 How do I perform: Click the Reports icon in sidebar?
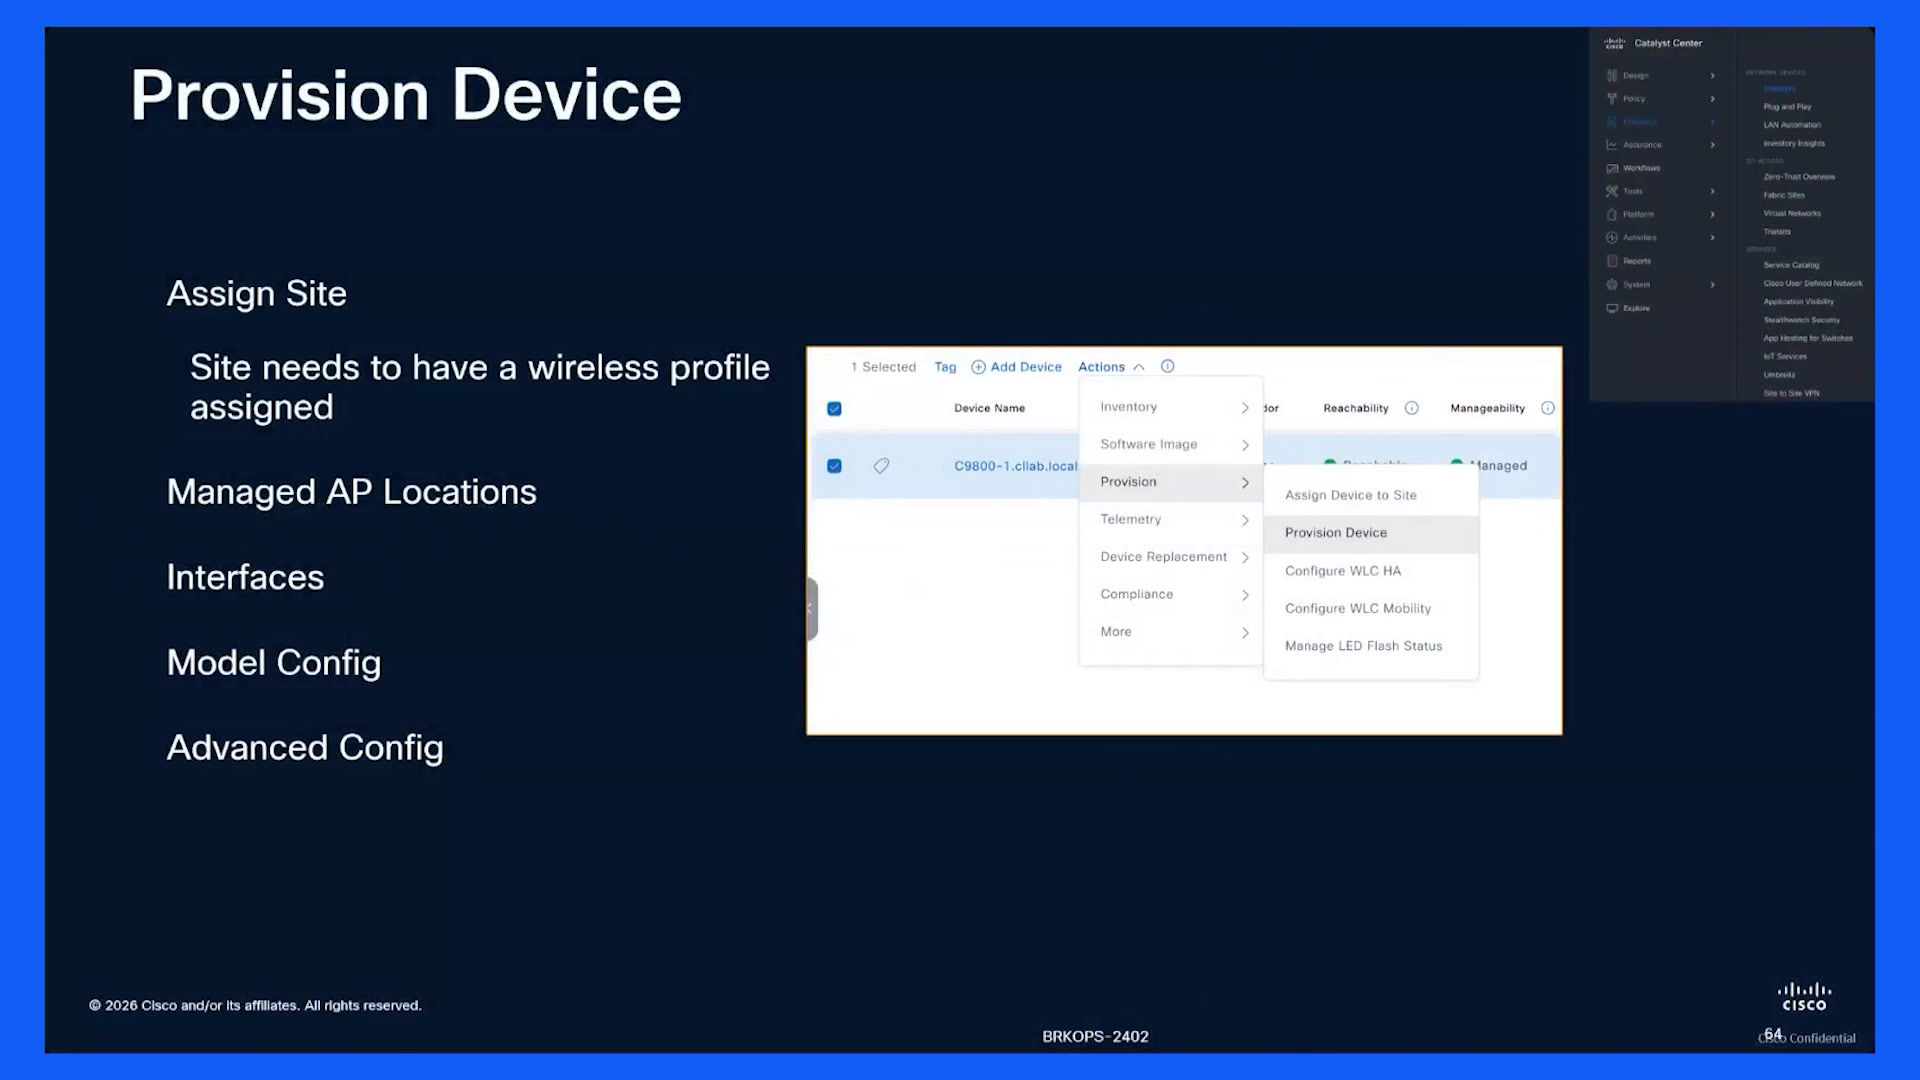pyautogui.click(x=1611, y=261)
